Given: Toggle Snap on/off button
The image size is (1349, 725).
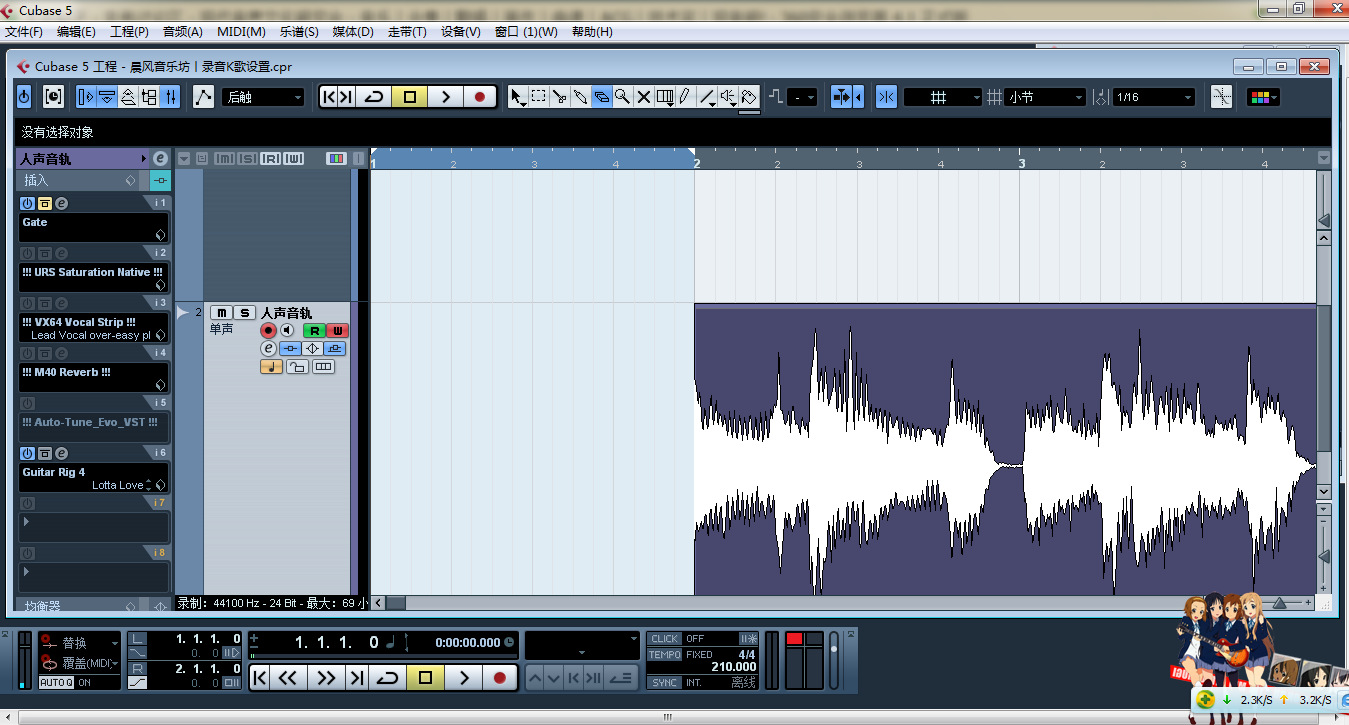Looking at the screenshot, I should point(886,97).
